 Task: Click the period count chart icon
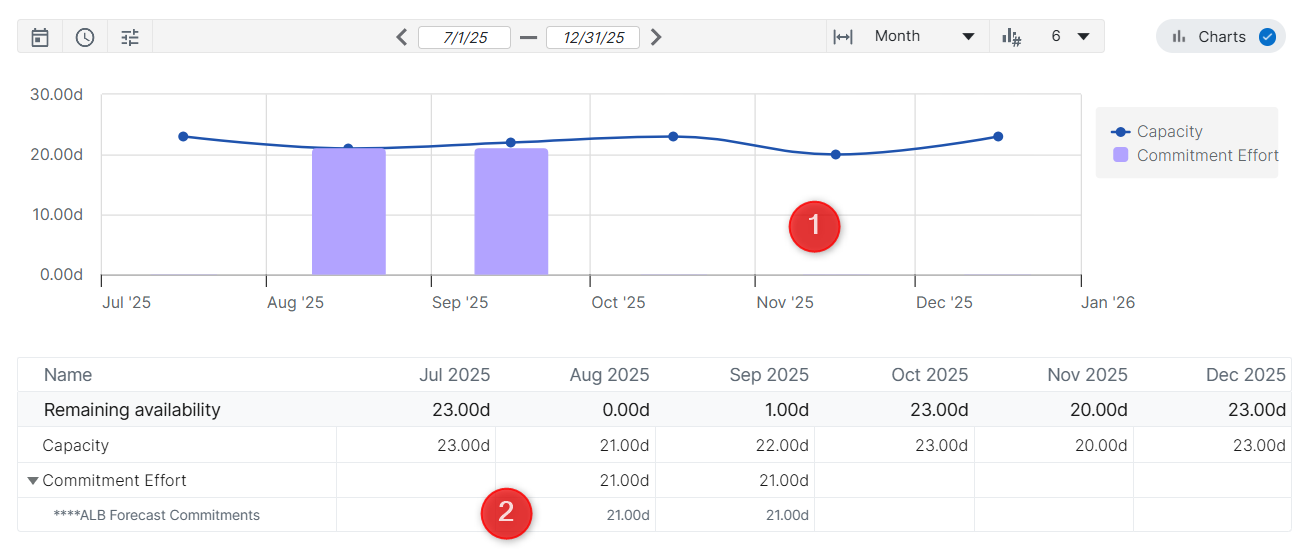1011,37
